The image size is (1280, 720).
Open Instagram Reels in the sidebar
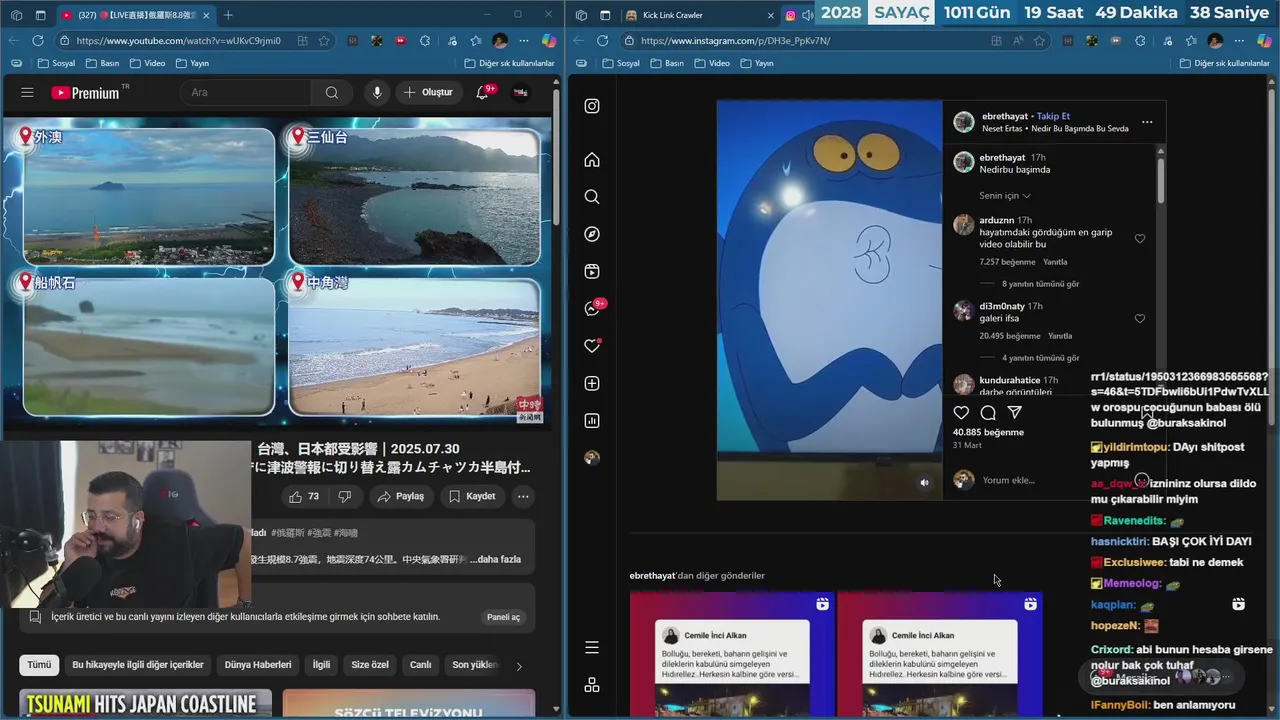pos(592,271)
